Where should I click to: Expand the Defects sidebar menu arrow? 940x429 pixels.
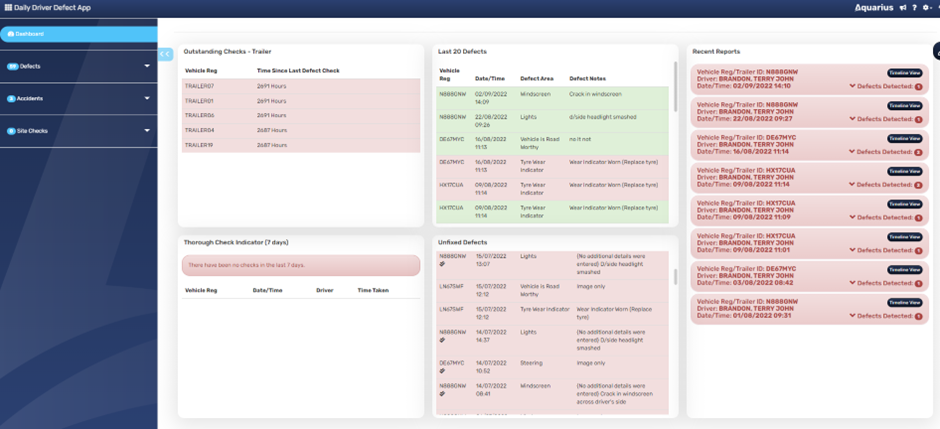tap(147, 66)
